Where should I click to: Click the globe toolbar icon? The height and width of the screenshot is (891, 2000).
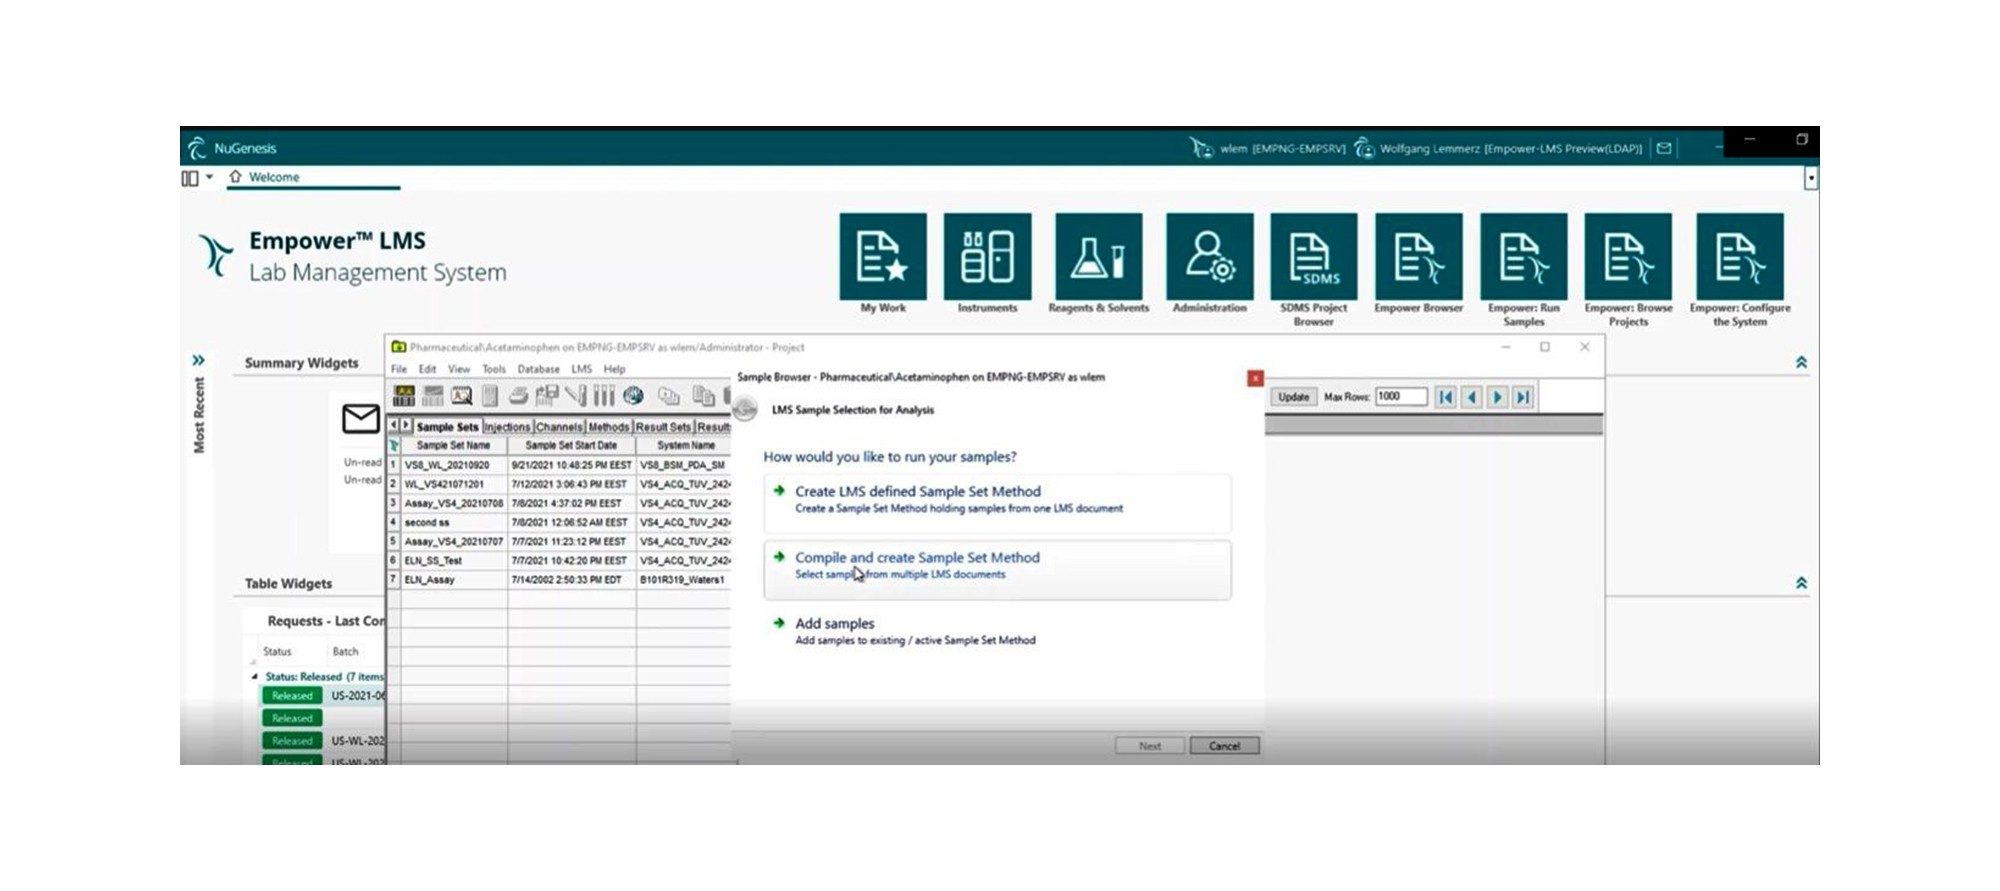(633, 396)
